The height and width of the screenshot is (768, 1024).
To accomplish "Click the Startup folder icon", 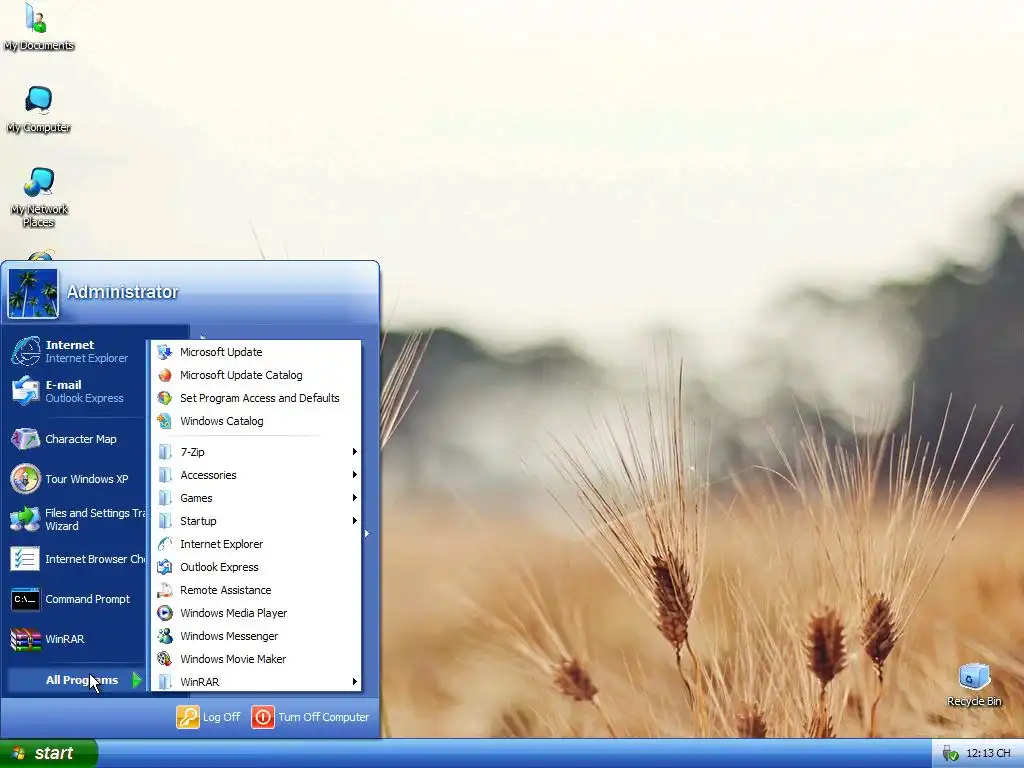I will 165,520.
